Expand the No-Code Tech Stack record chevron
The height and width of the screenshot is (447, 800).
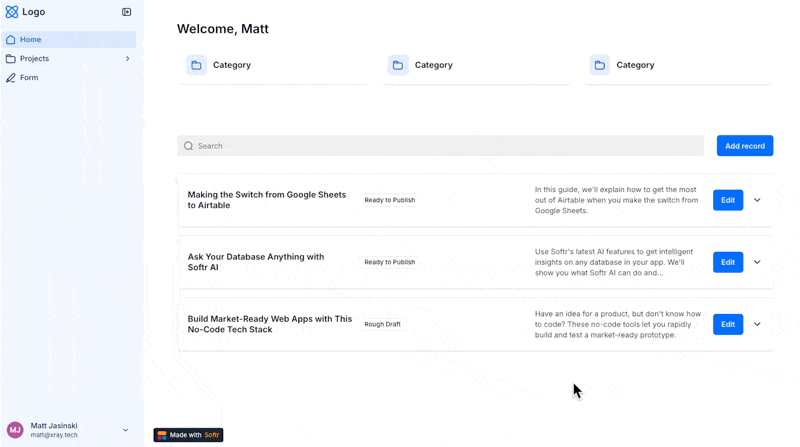pos(757,325)
